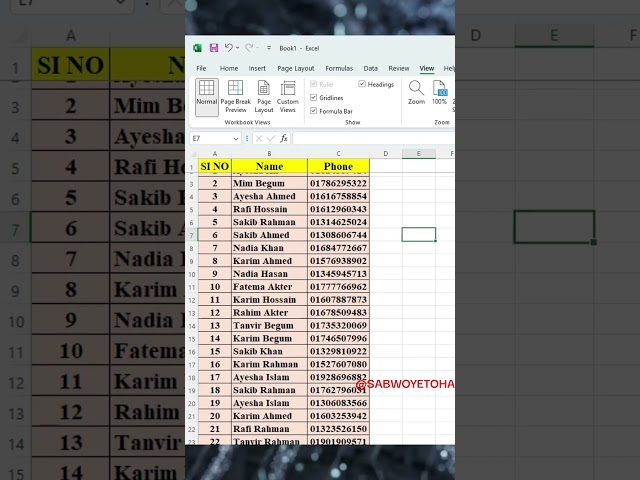Click the Enter checkmark formula bar icon
640x480 pixels.
[x=271, y=139]
